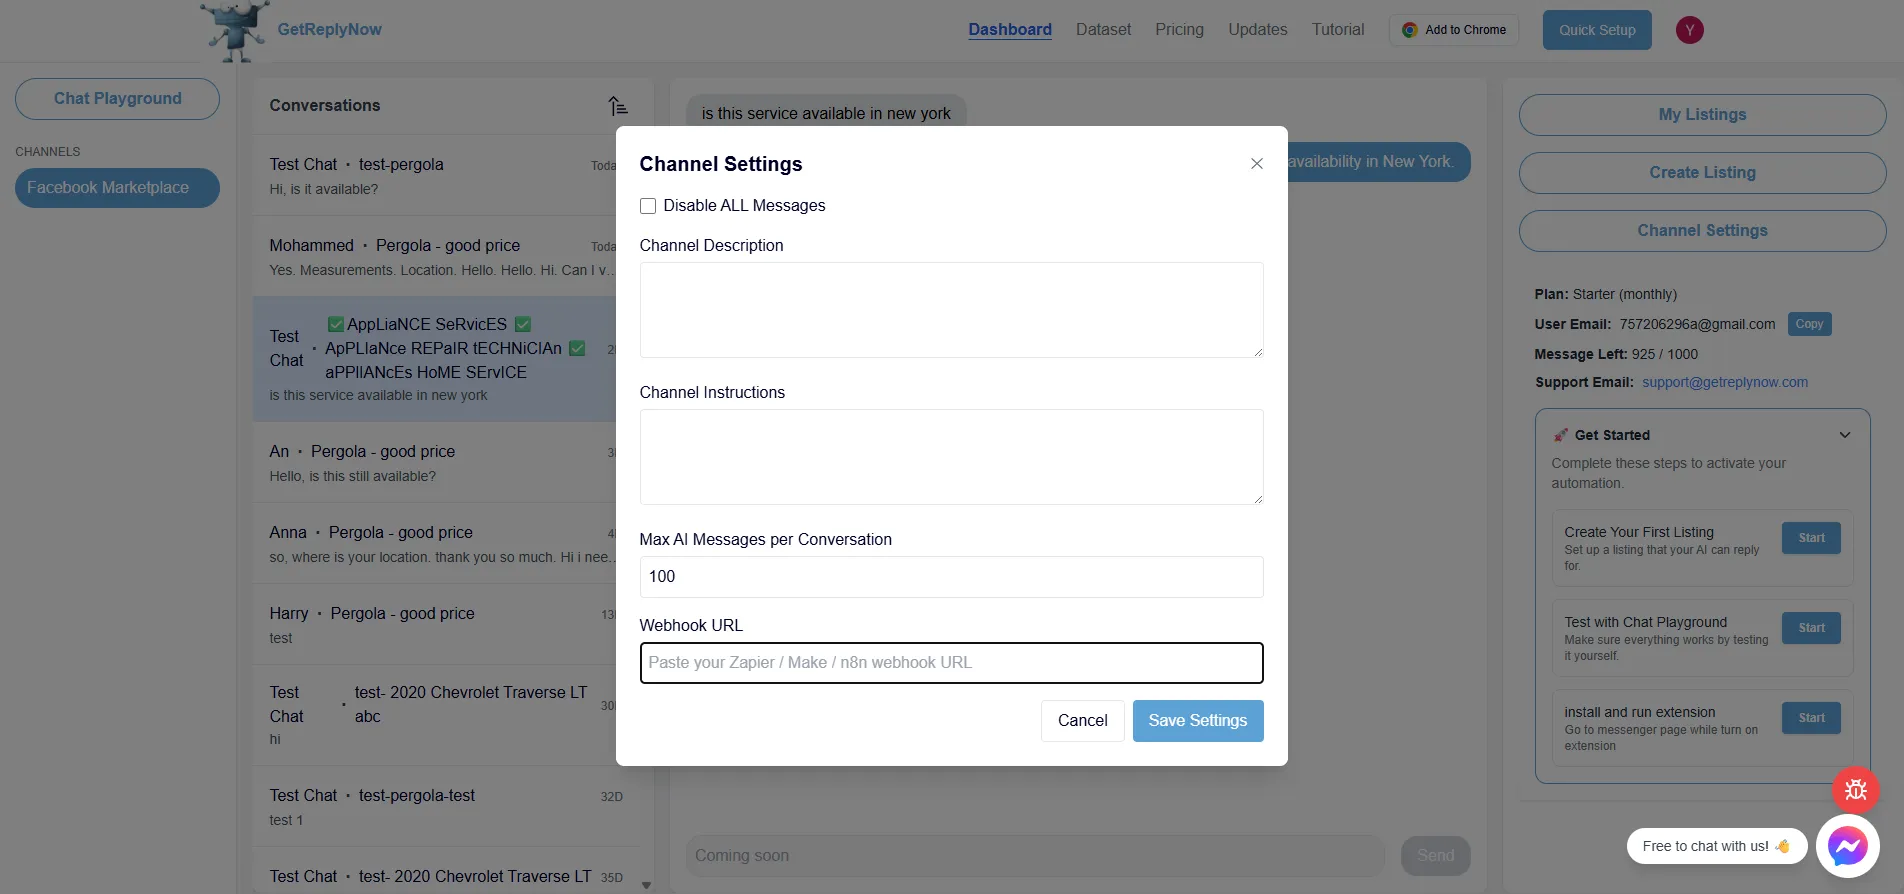Screen dimensions: 1904x894
Task: Open the Tutorial nav item
Action: point(1338,30)
